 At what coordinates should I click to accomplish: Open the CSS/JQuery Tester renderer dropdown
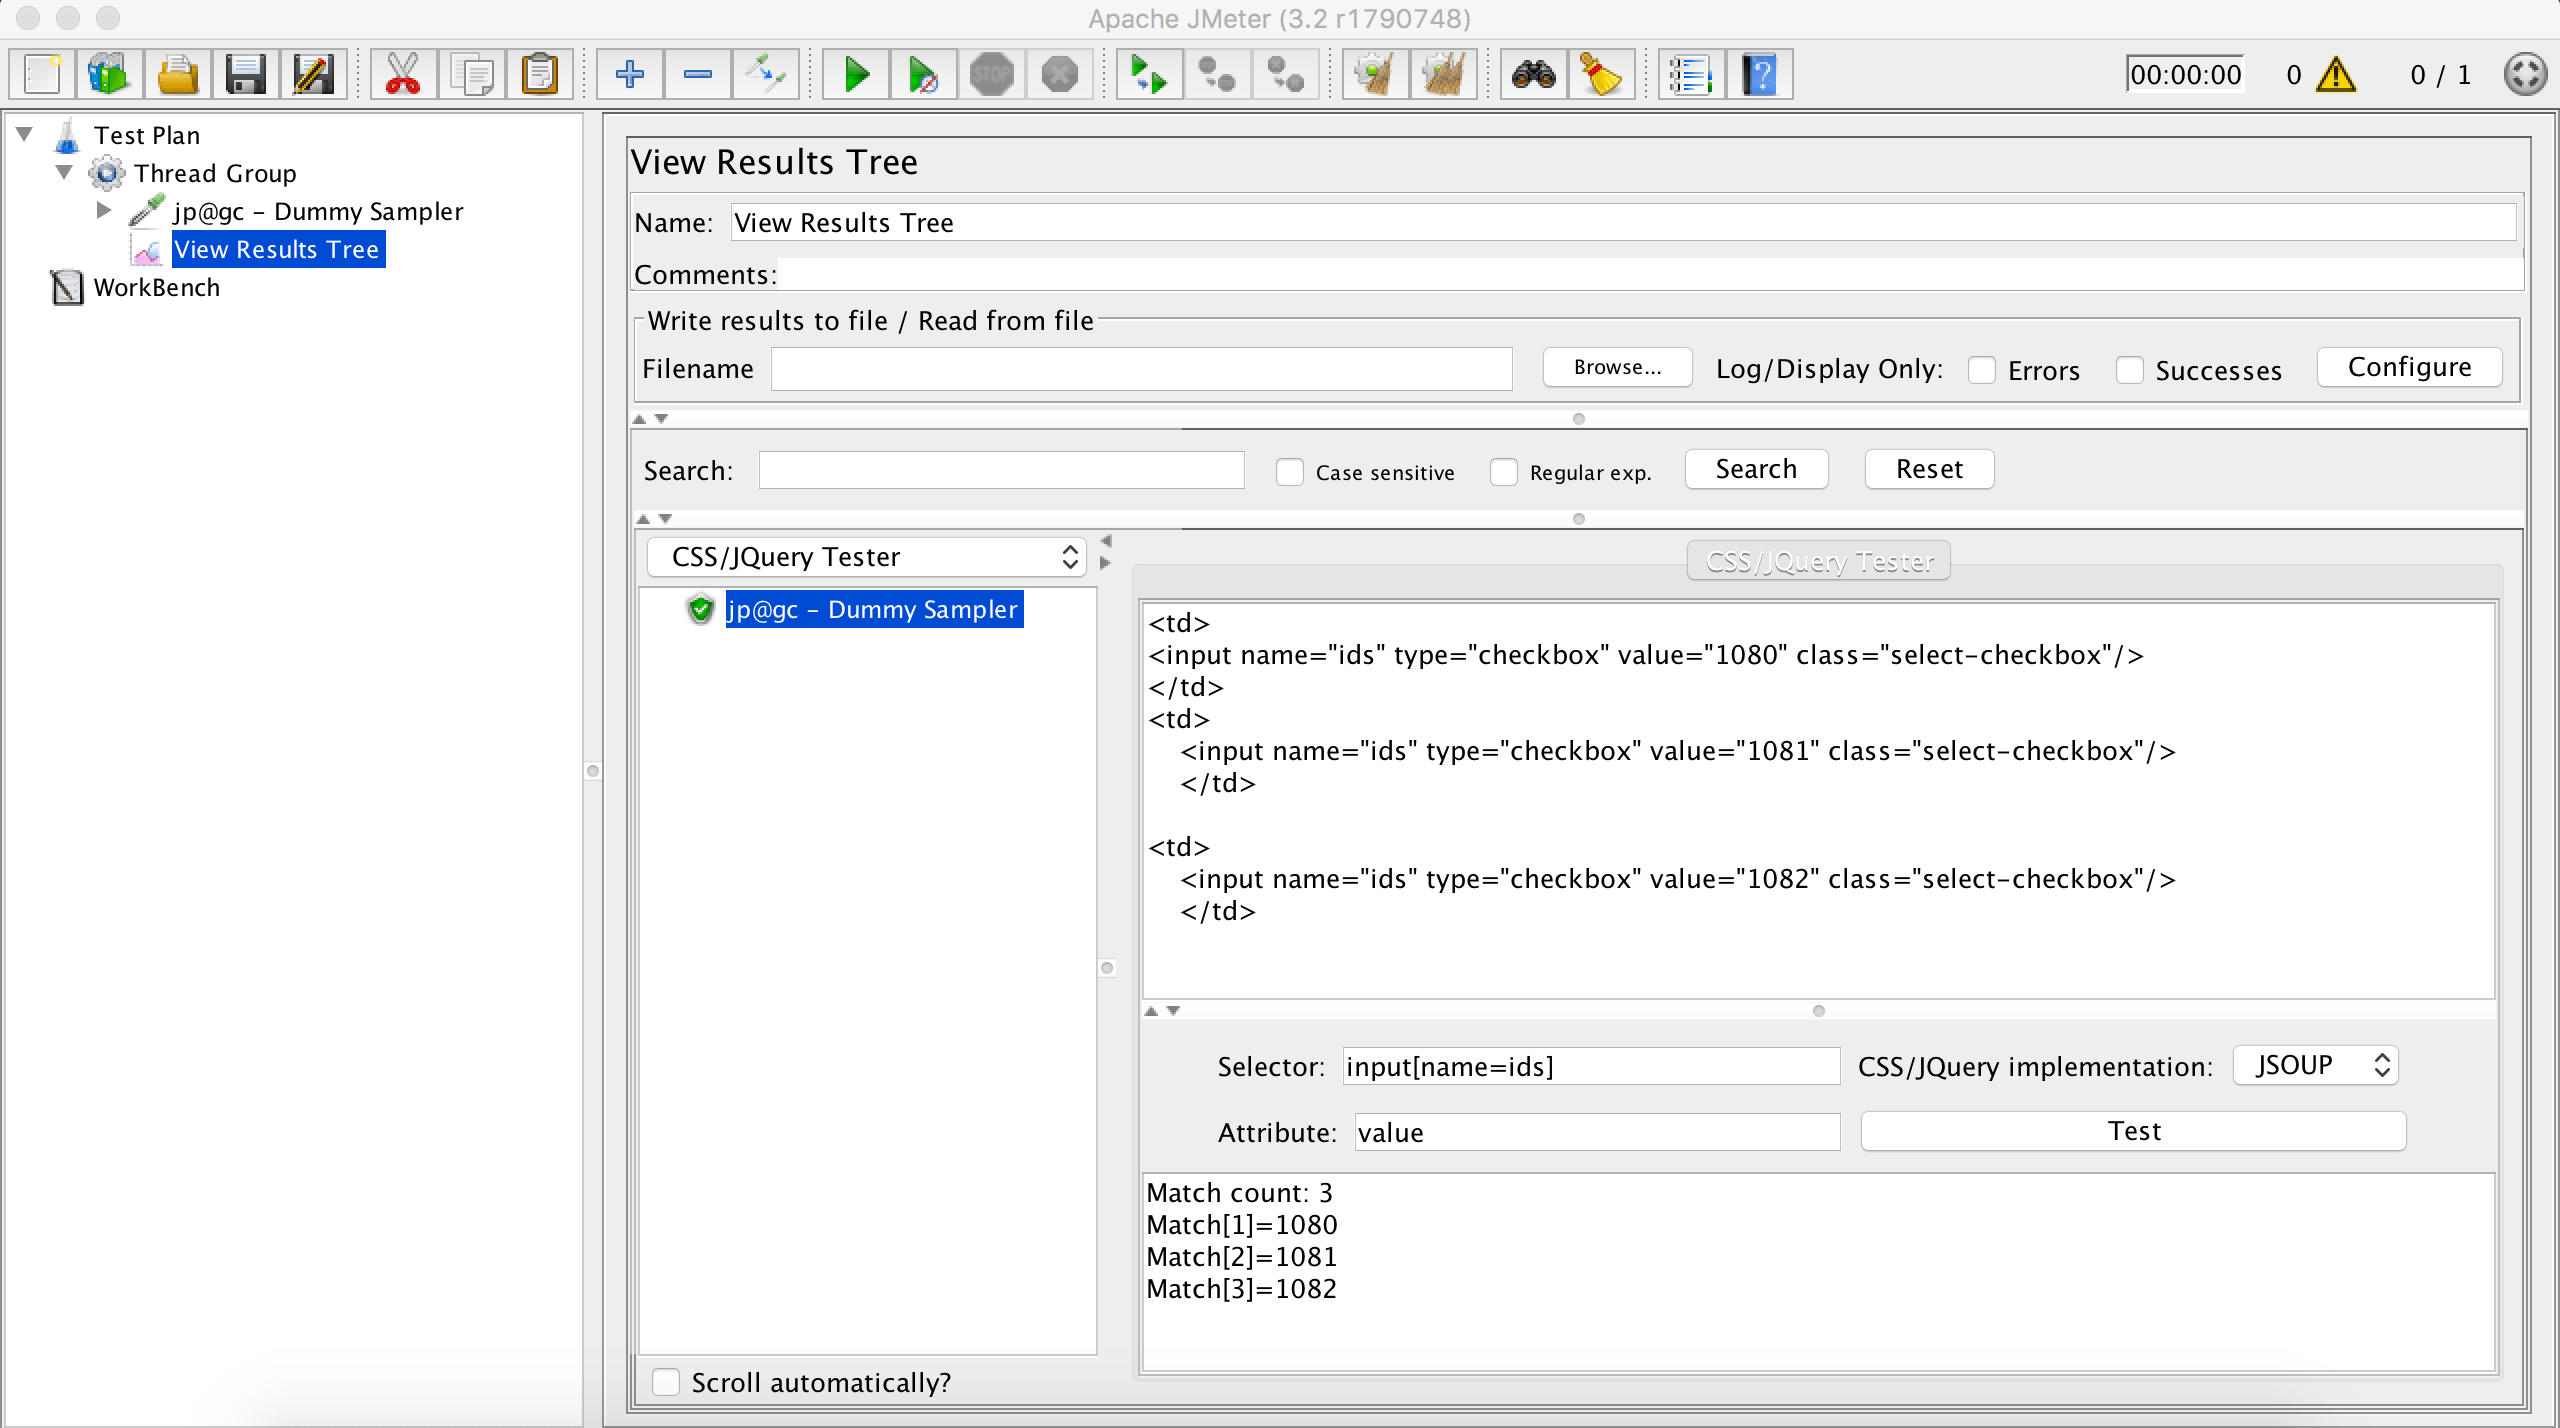click(868, 557)
